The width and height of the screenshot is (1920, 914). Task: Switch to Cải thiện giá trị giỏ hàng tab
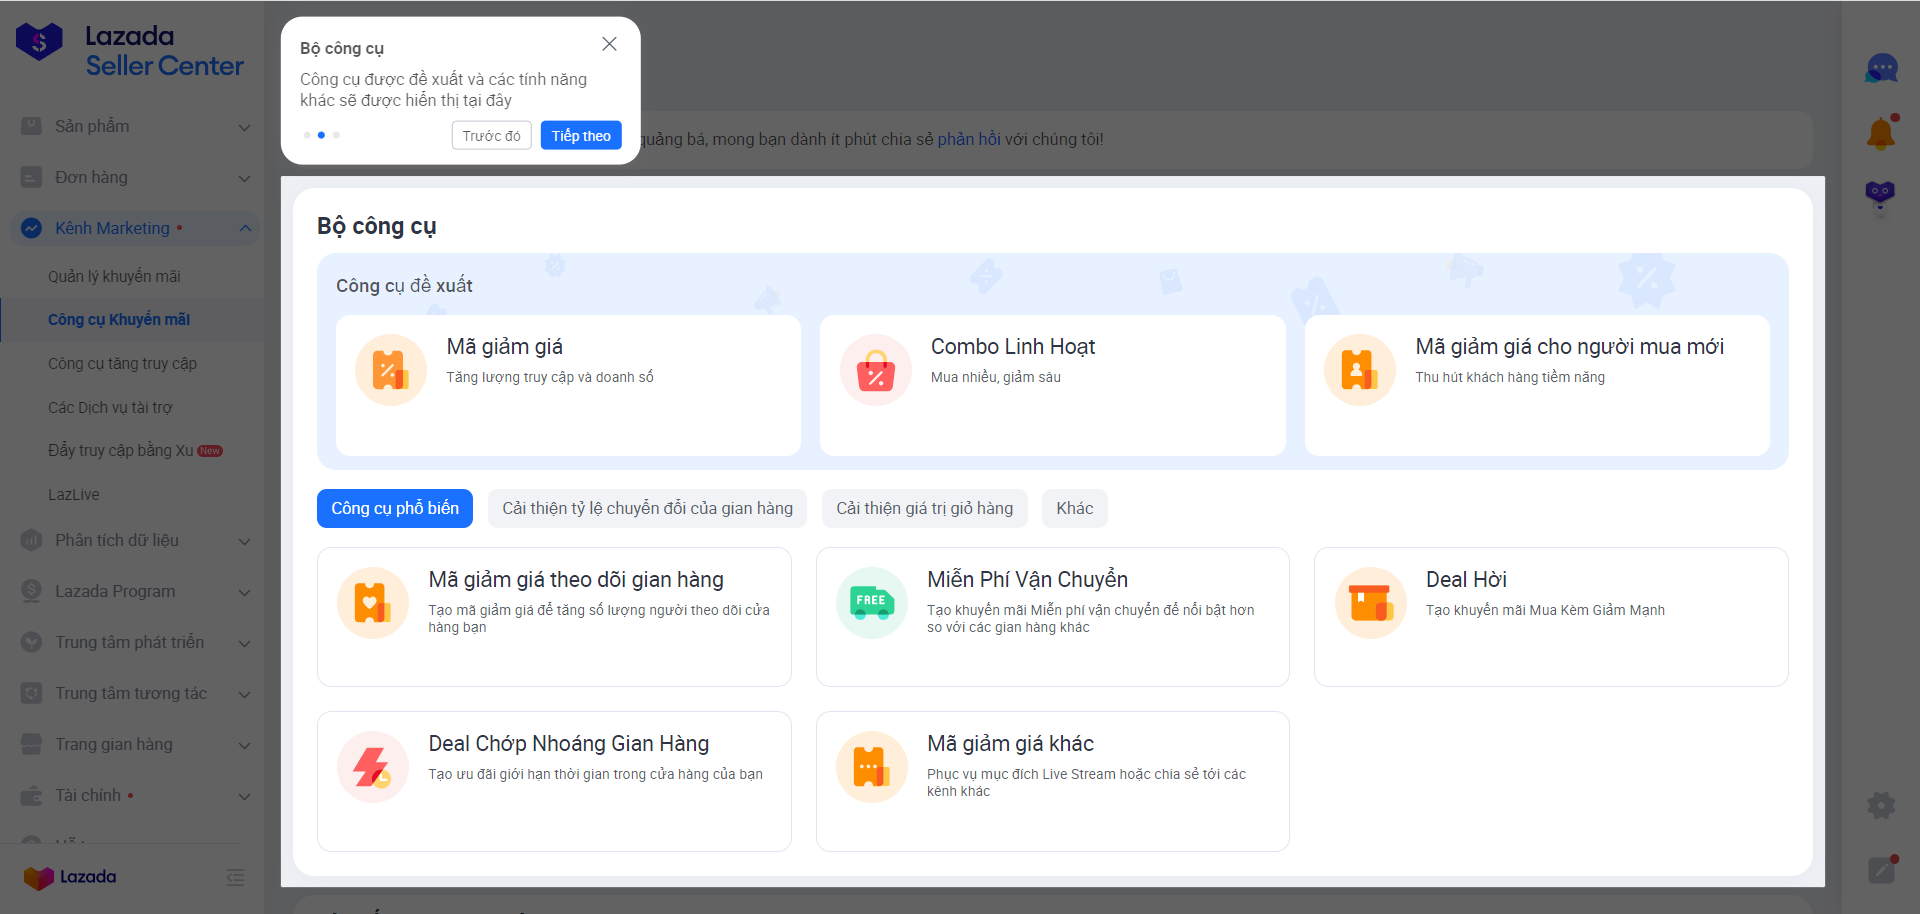[924, 508]
